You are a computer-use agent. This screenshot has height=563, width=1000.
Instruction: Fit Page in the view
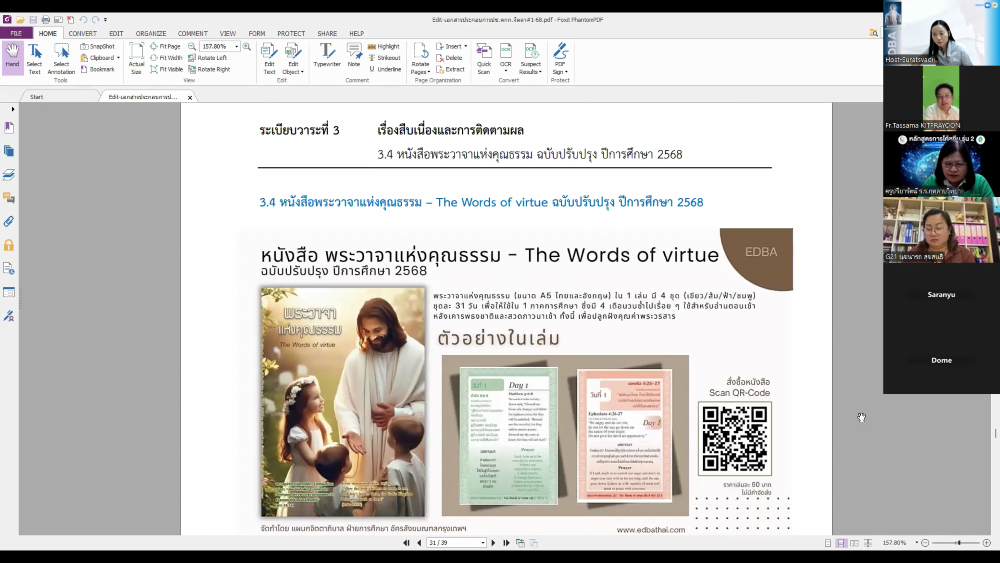click(x=166, y=47)
